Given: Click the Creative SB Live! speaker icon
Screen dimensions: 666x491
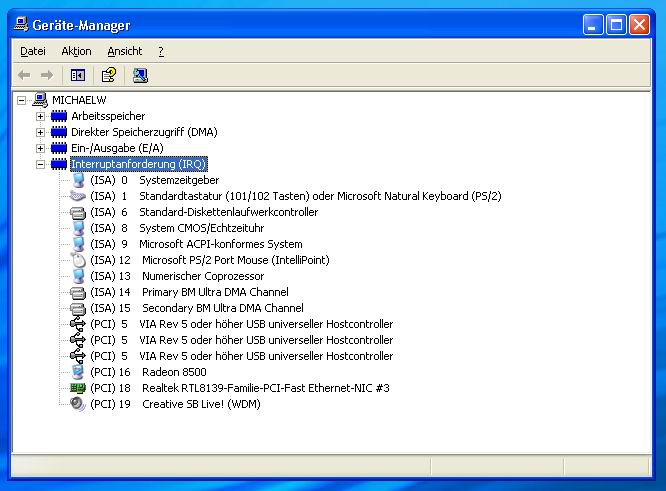Looking at the screenshot, I should [78, 404].
